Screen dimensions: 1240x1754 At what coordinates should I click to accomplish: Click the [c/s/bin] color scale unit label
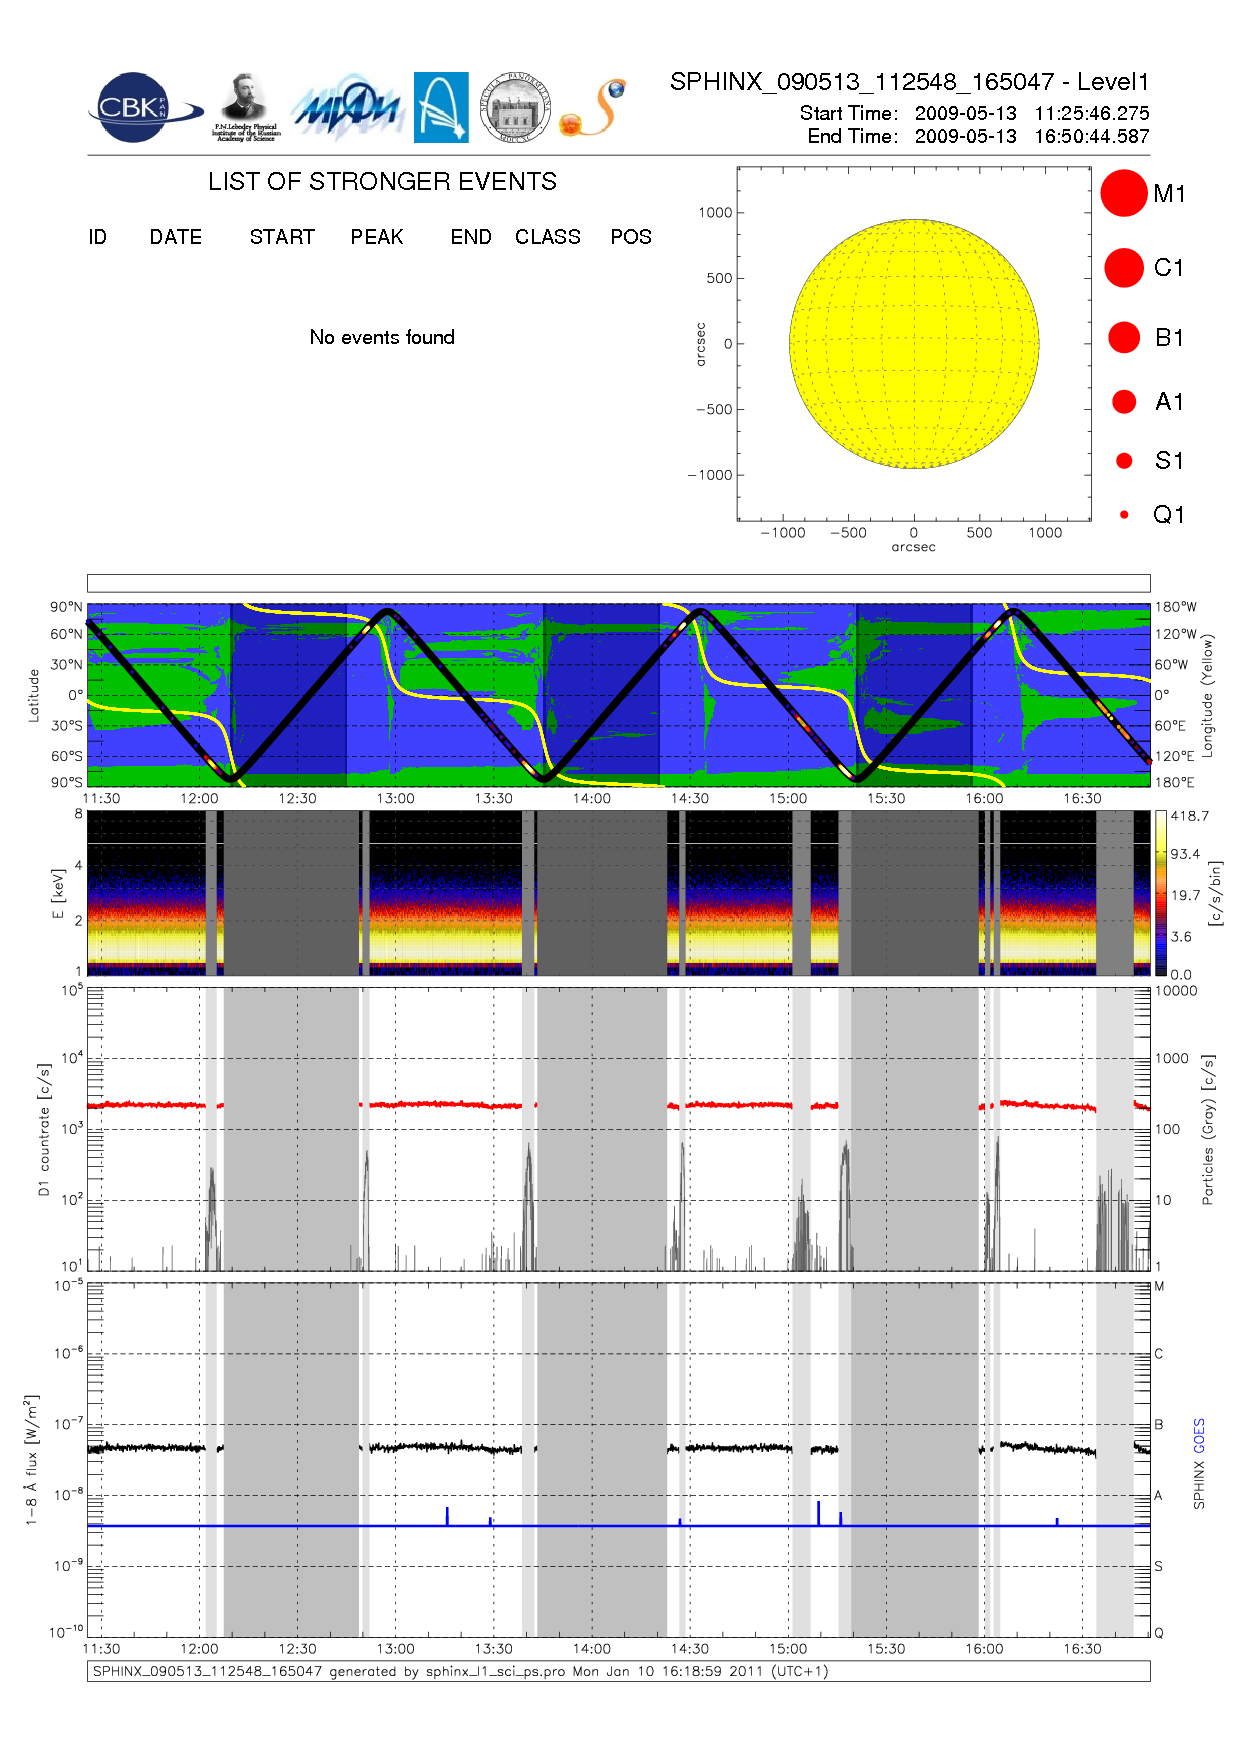[1215, 893]
